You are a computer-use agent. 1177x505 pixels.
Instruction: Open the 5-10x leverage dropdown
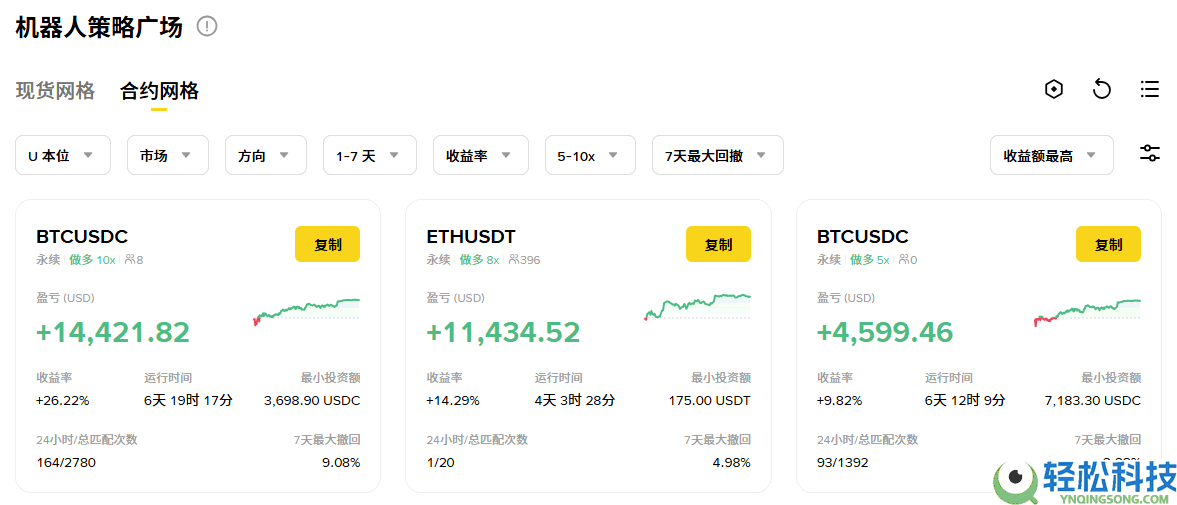tap(590, 155)
